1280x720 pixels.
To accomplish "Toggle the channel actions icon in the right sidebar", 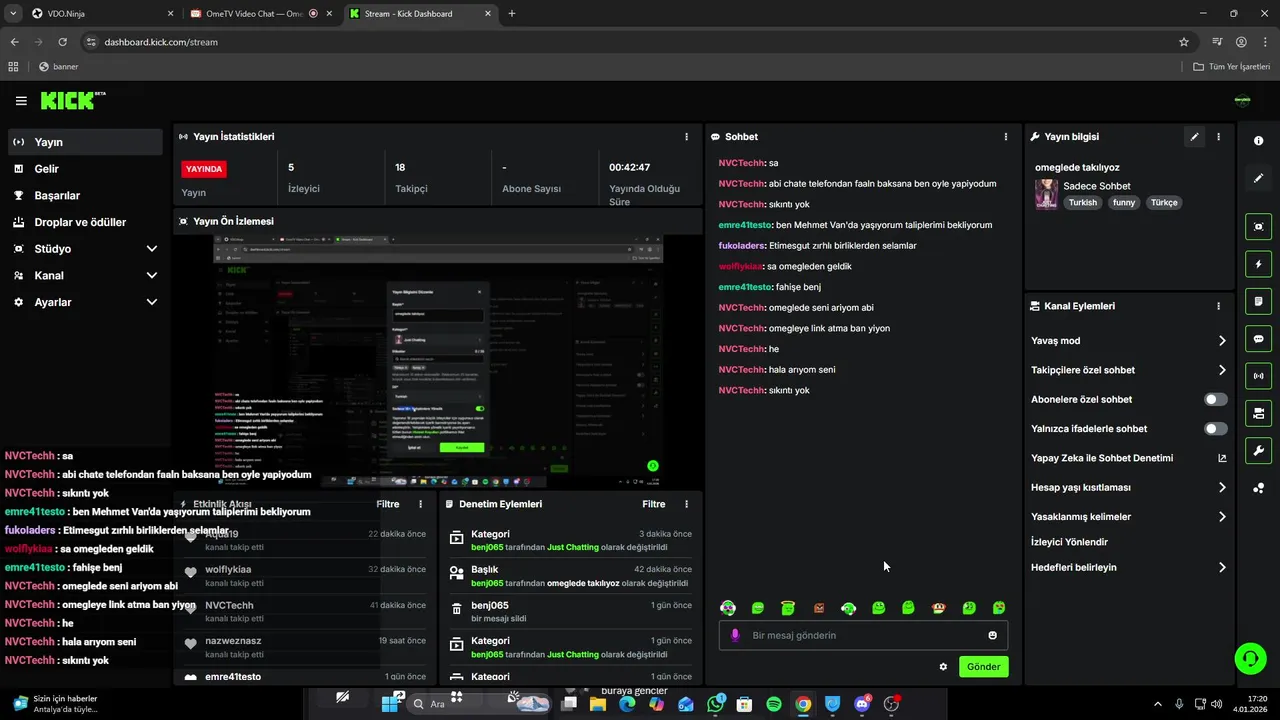I will (1258, 413).
